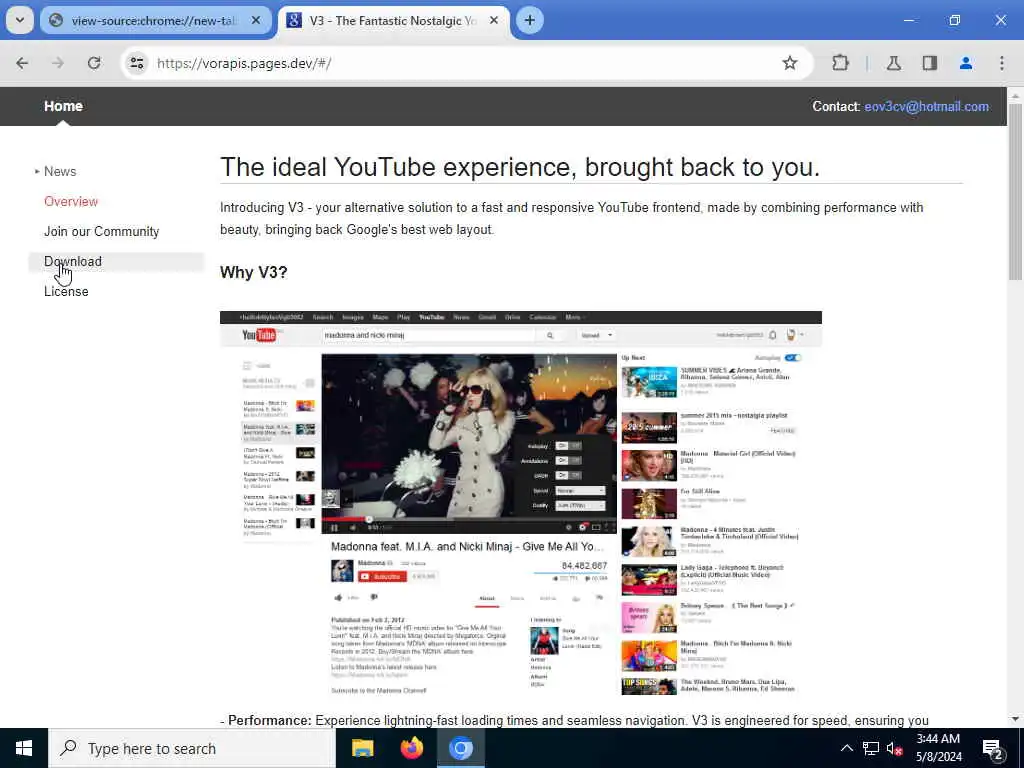Click the 'Why V3?' heading
This screenshot has width=1024, height=768.
[253, 272]
